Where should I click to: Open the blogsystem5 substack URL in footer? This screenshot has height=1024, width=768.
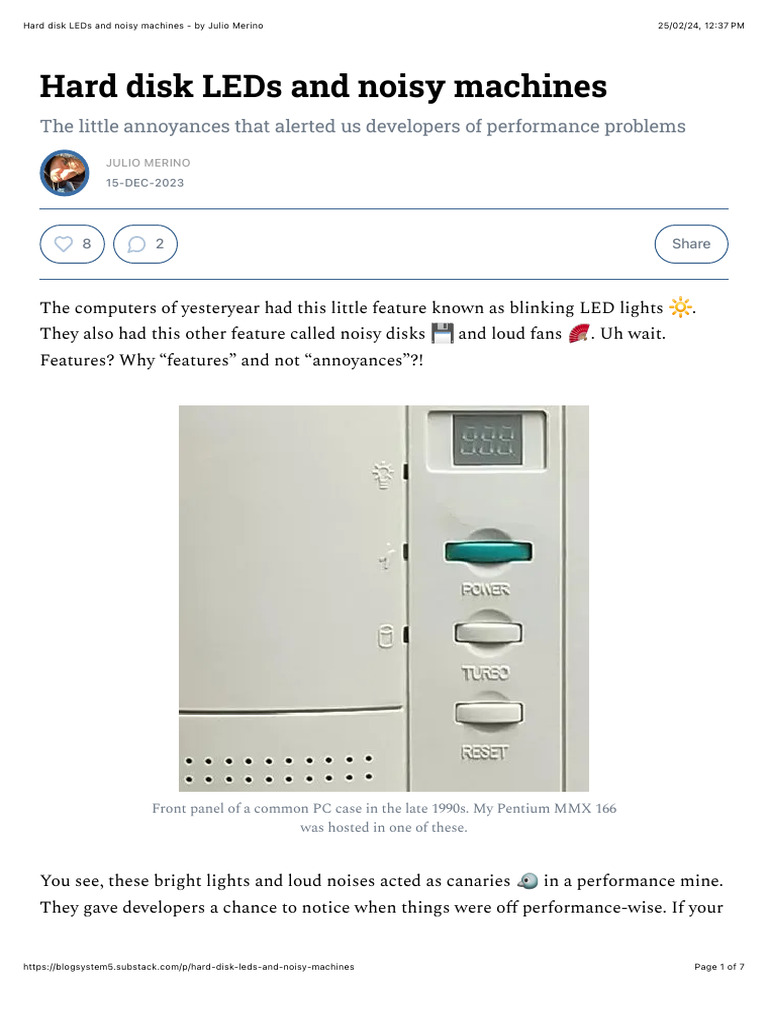(x=188, y=967)
